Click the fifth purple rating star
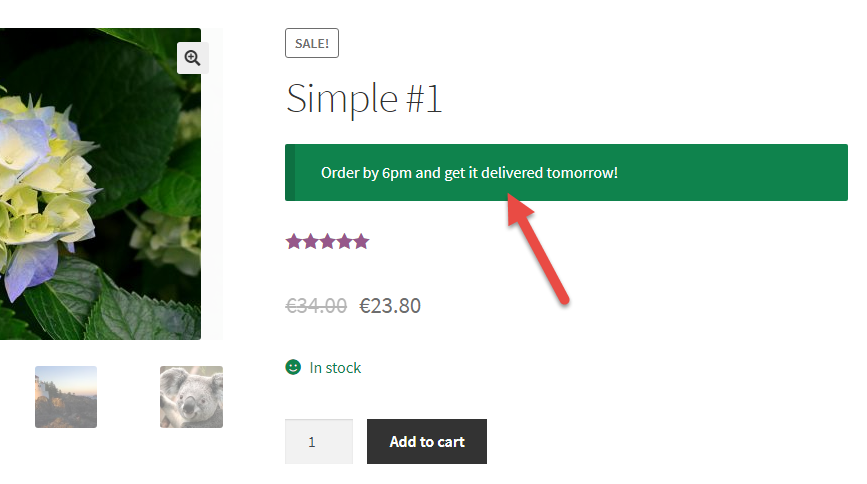The height and width of the screenshot is (484, 867). pyautogui.click(x=361, y=242)
